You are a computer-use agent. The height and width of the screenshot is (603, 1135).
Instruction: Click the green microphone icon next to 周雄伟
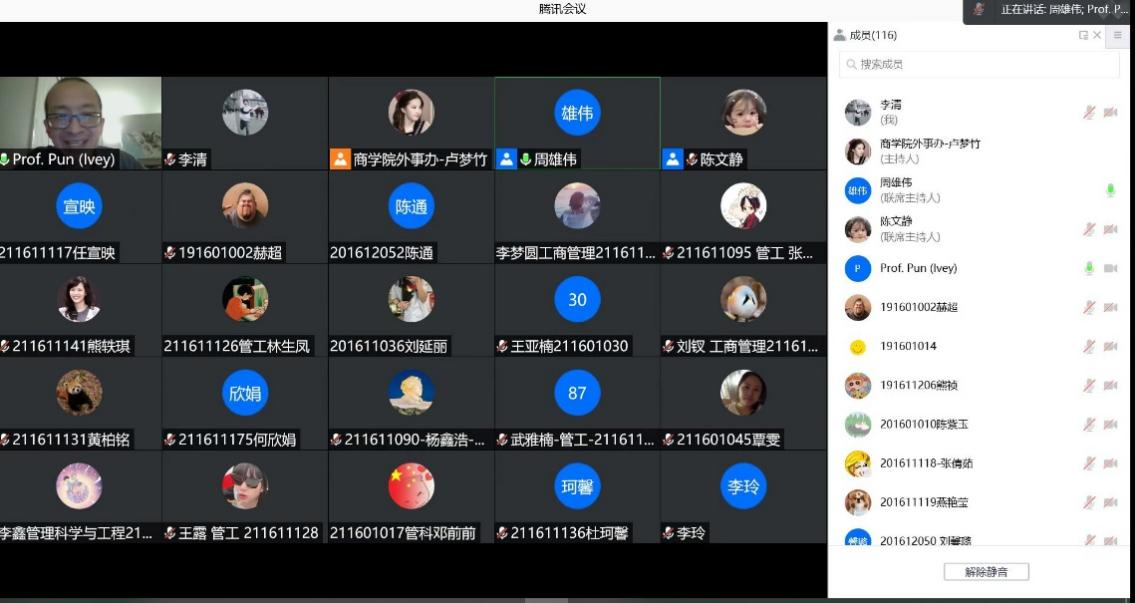[1110, 191]
